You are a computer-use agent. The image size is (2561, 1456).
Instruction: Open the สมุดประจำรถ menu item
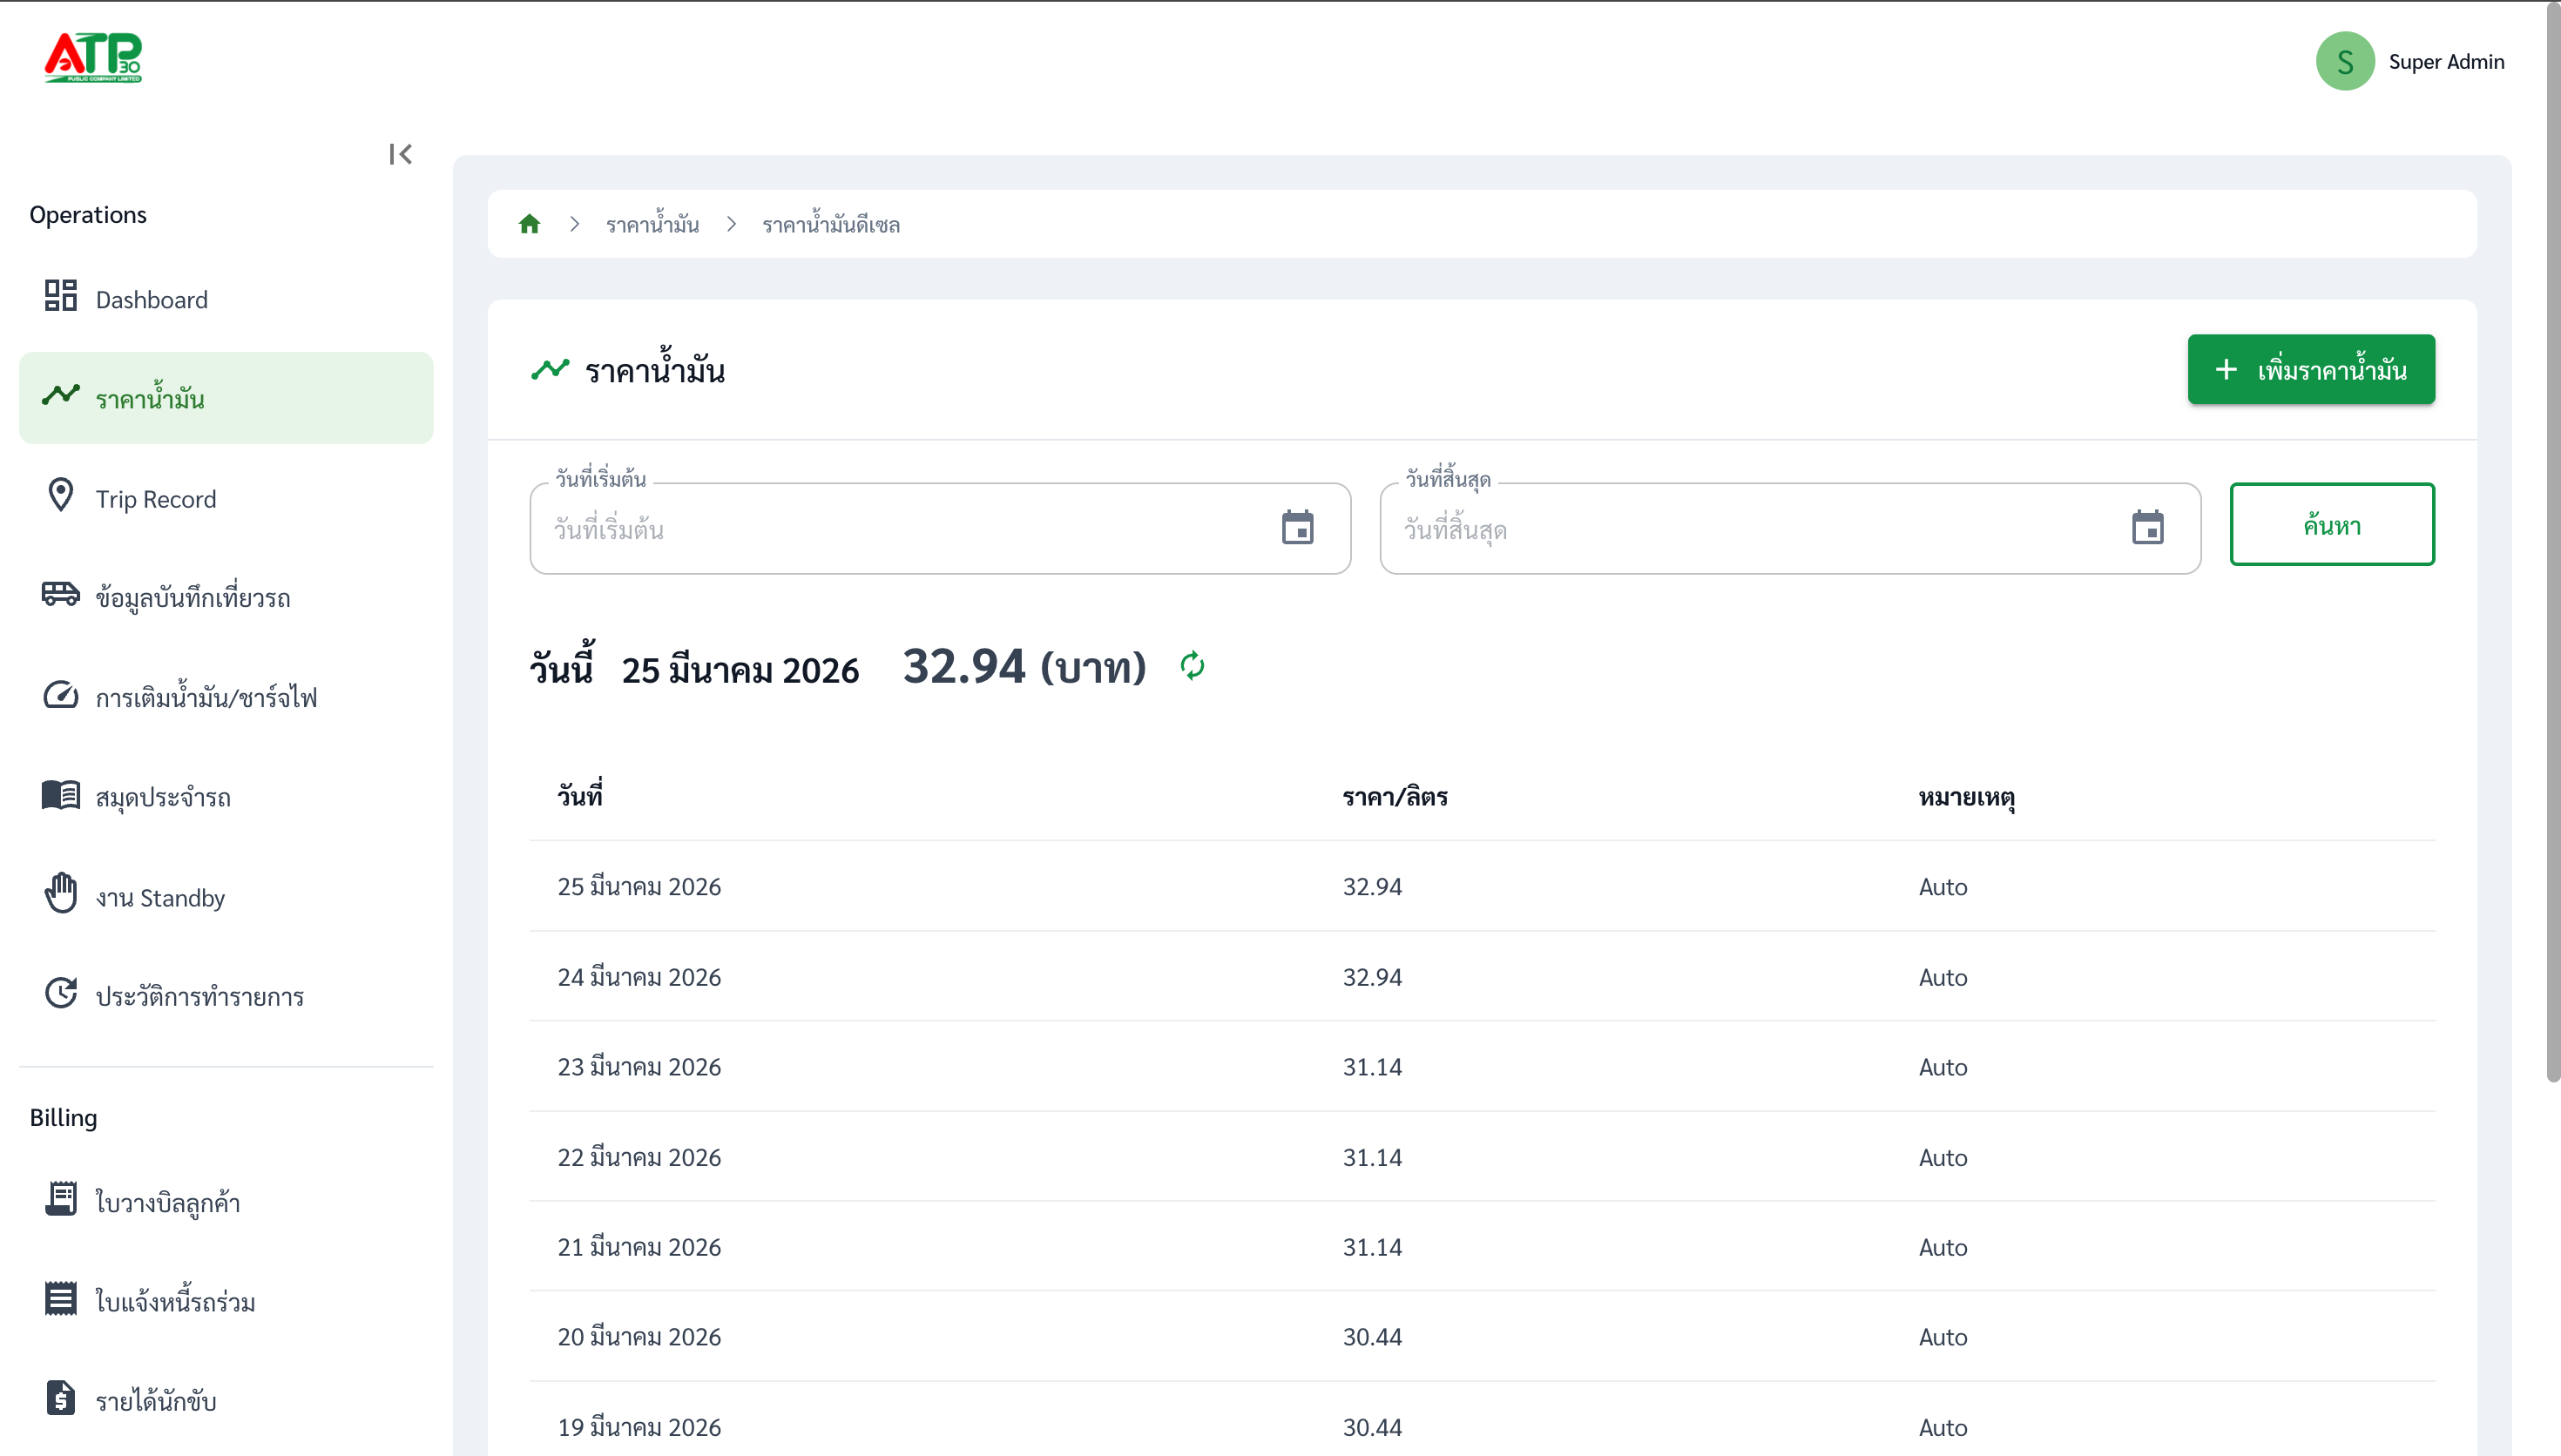[x=226, y=796]
